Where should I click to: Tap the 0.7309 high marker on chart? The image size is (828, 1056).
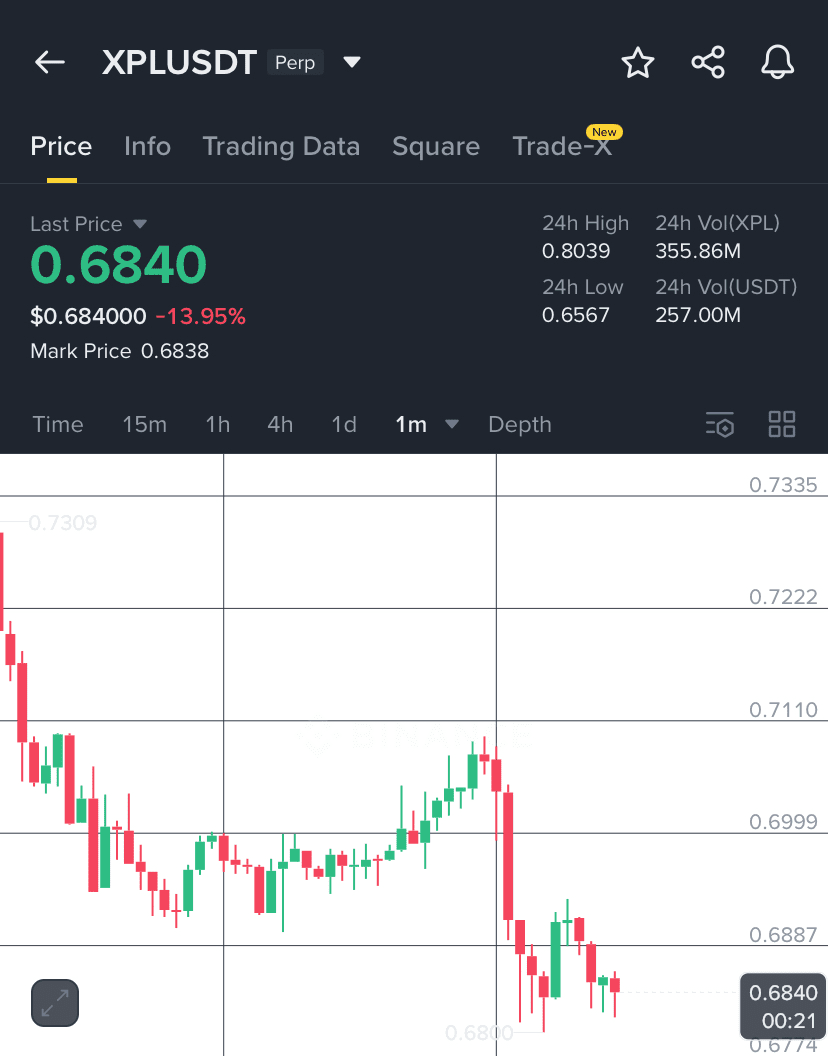pyautogui.click(x=63, y=523)
